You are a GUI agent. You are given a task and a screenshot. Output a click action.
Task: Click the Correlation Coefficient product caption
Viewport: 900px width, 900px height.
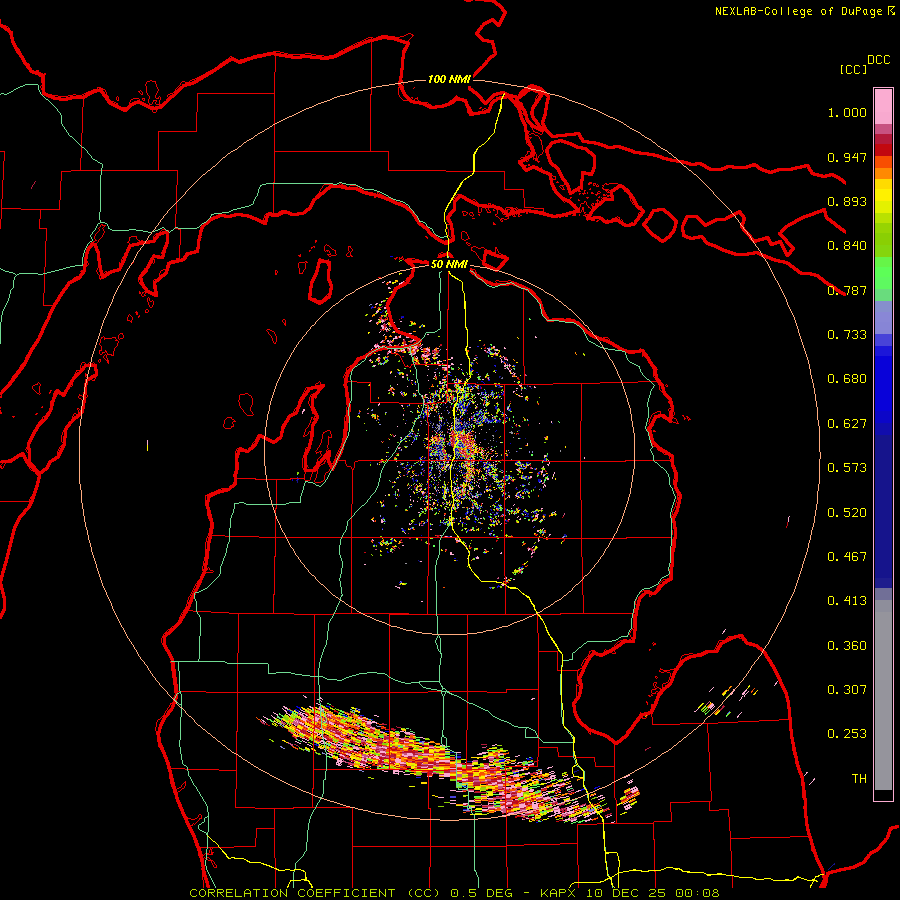tap(454, 893)
